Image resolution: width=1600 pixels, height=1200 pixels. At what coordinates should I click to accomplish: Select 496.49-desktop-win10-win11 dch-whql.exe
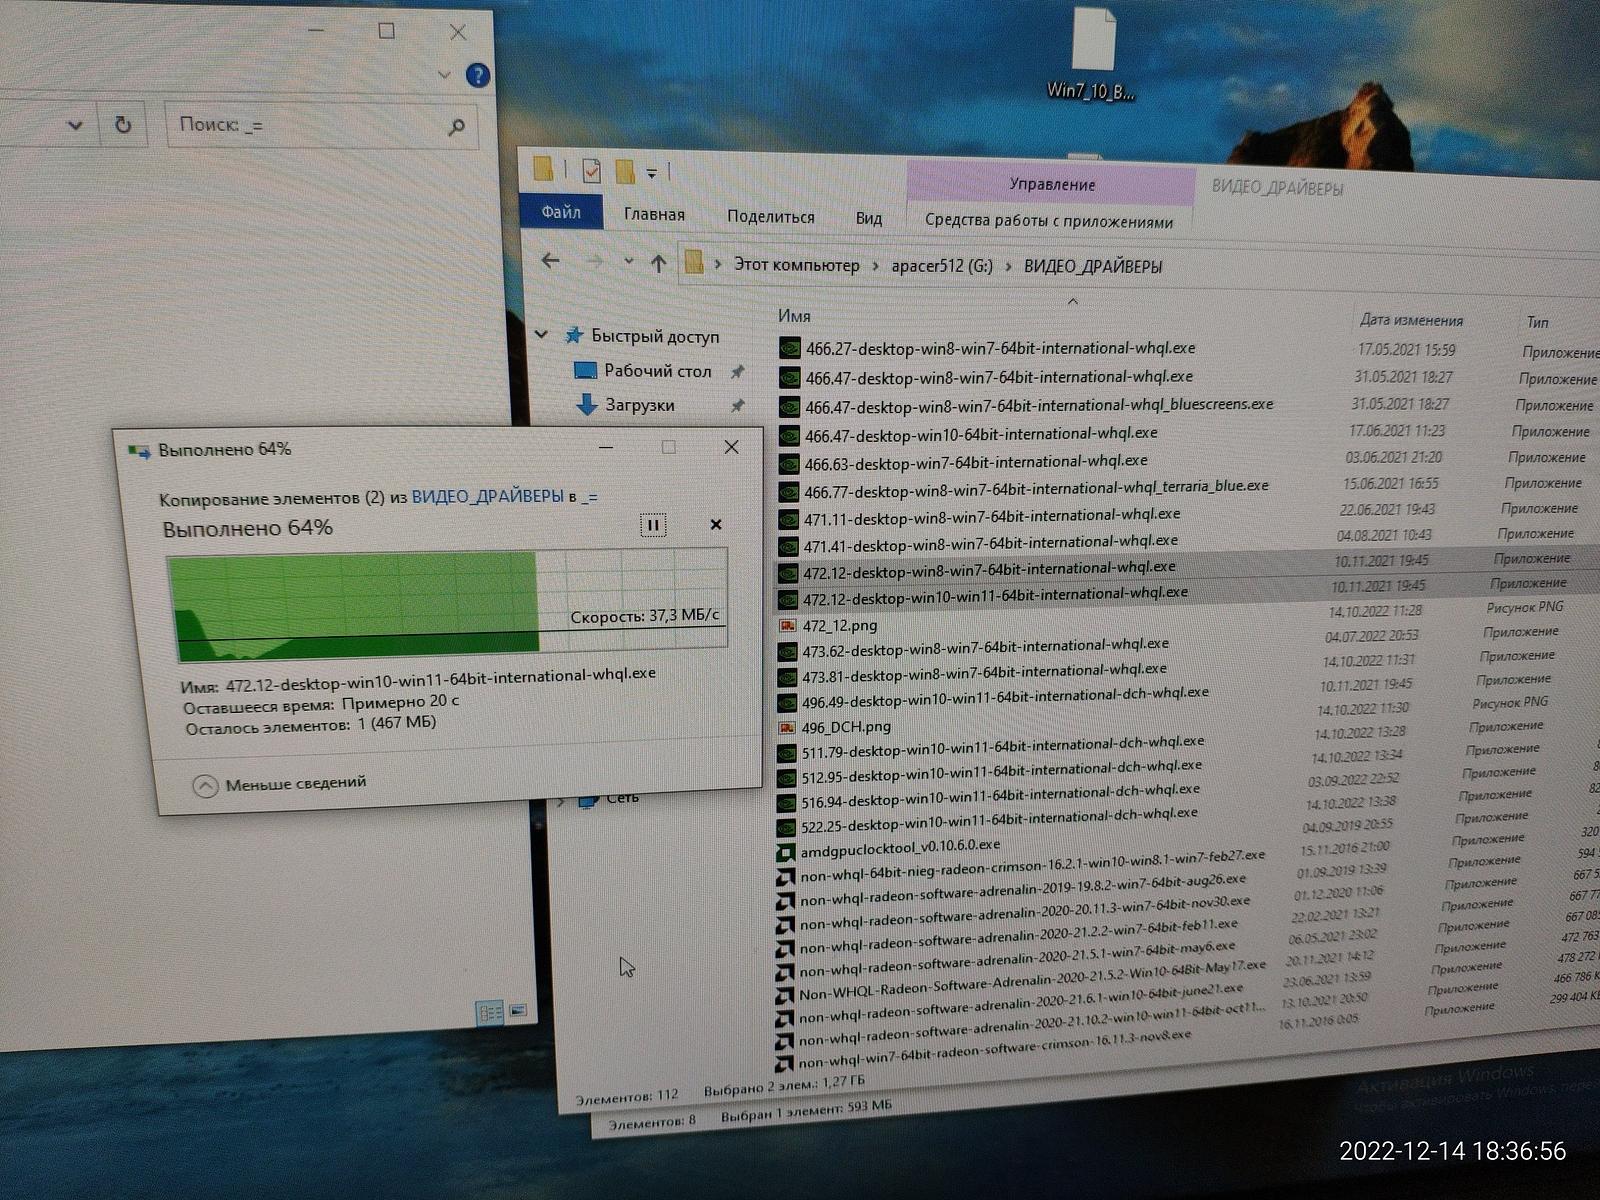tap(1004, 696)
